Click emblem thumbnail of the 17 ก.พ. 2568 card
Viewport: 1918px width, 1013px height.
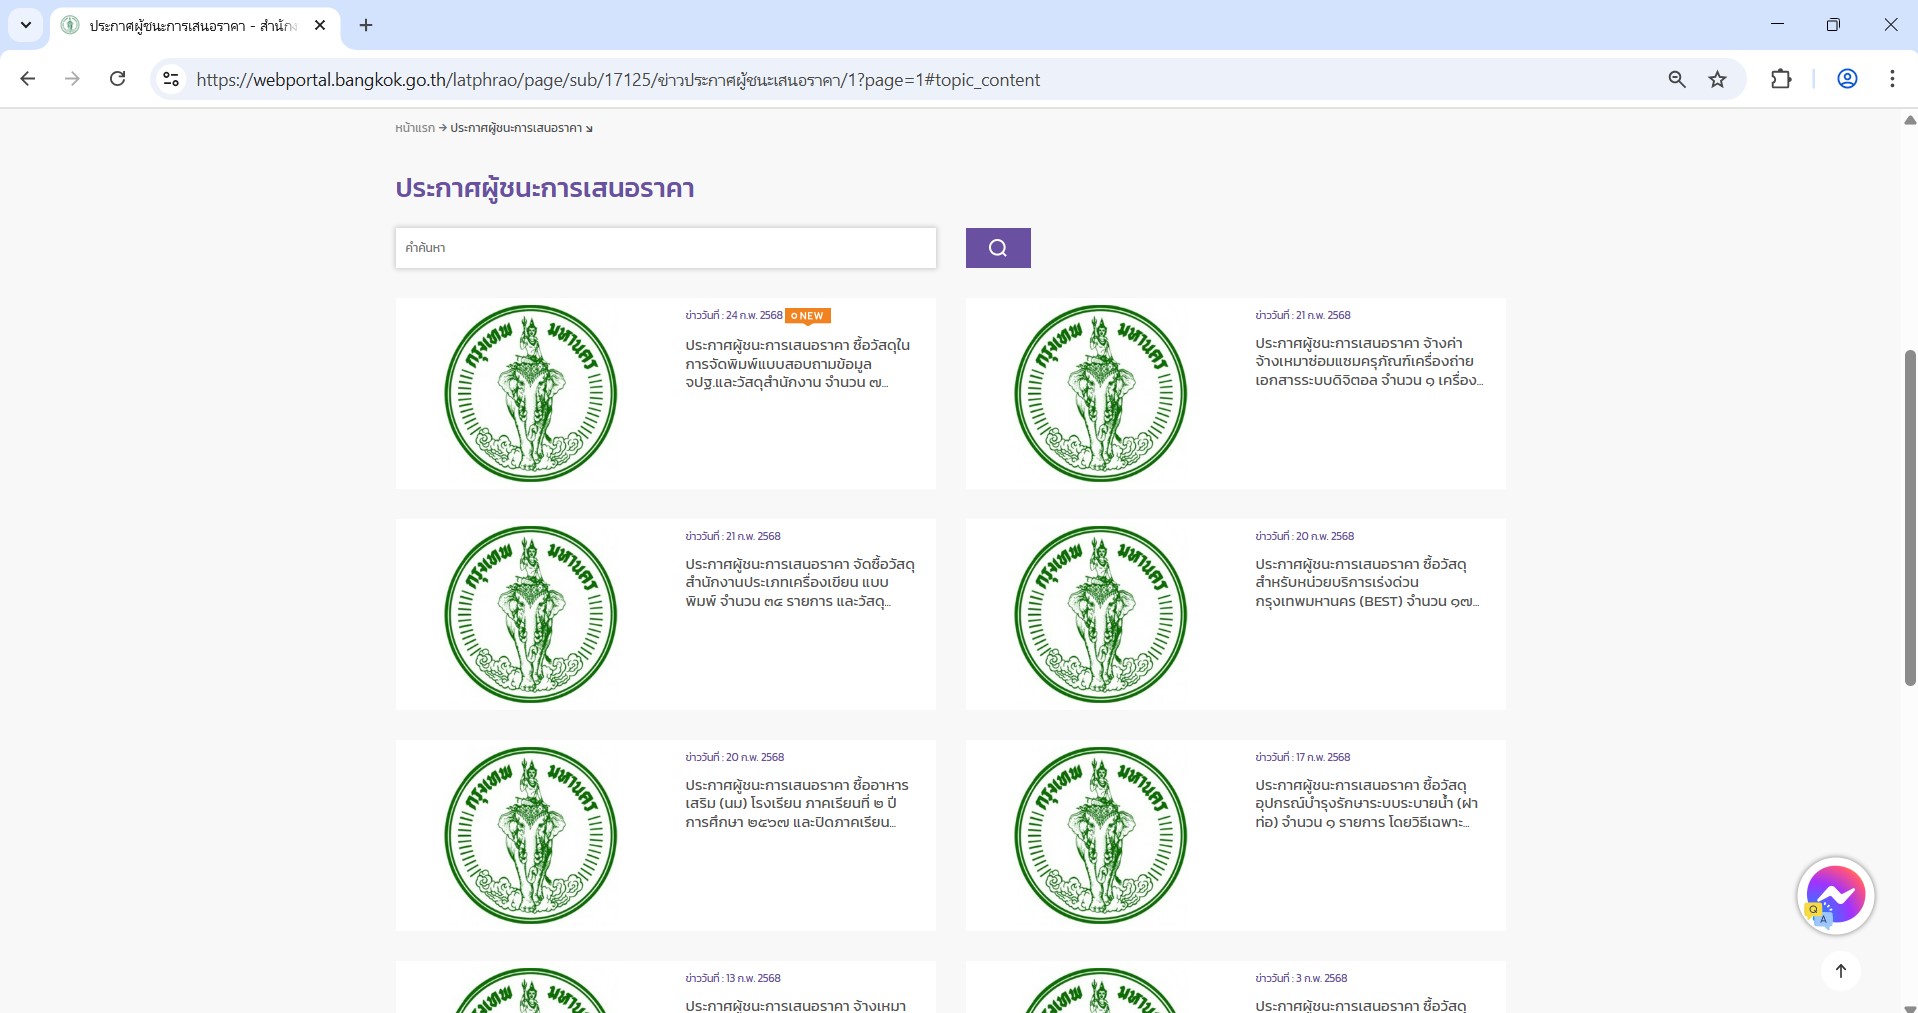pos(1100,835)
